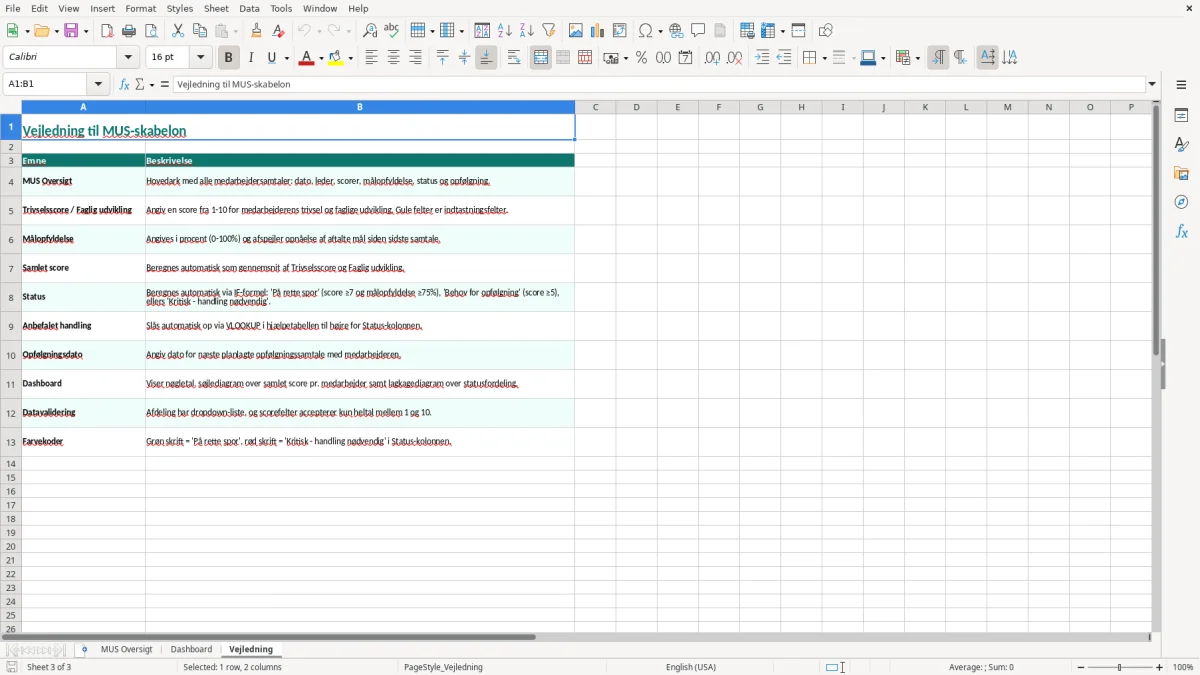Toggle Italic formatting
Viewport: 1200px width, 675px height.
coord(251,58)
